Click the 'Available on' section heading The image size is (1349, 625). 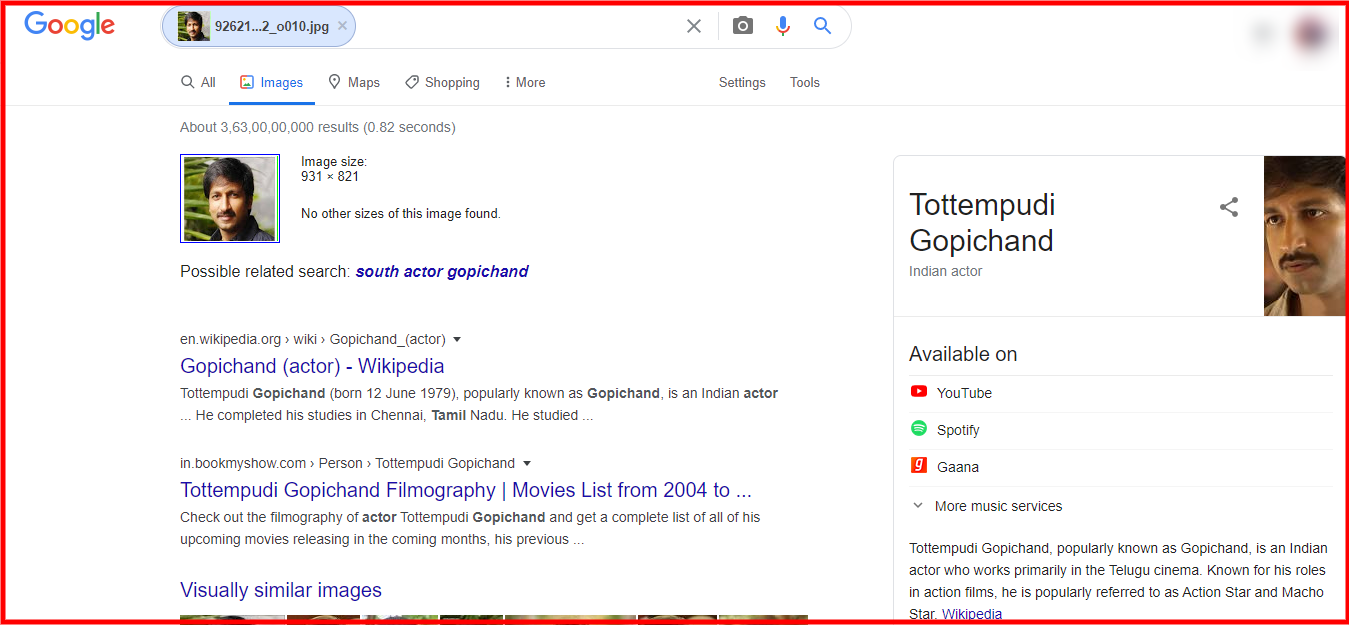(963, 354)
